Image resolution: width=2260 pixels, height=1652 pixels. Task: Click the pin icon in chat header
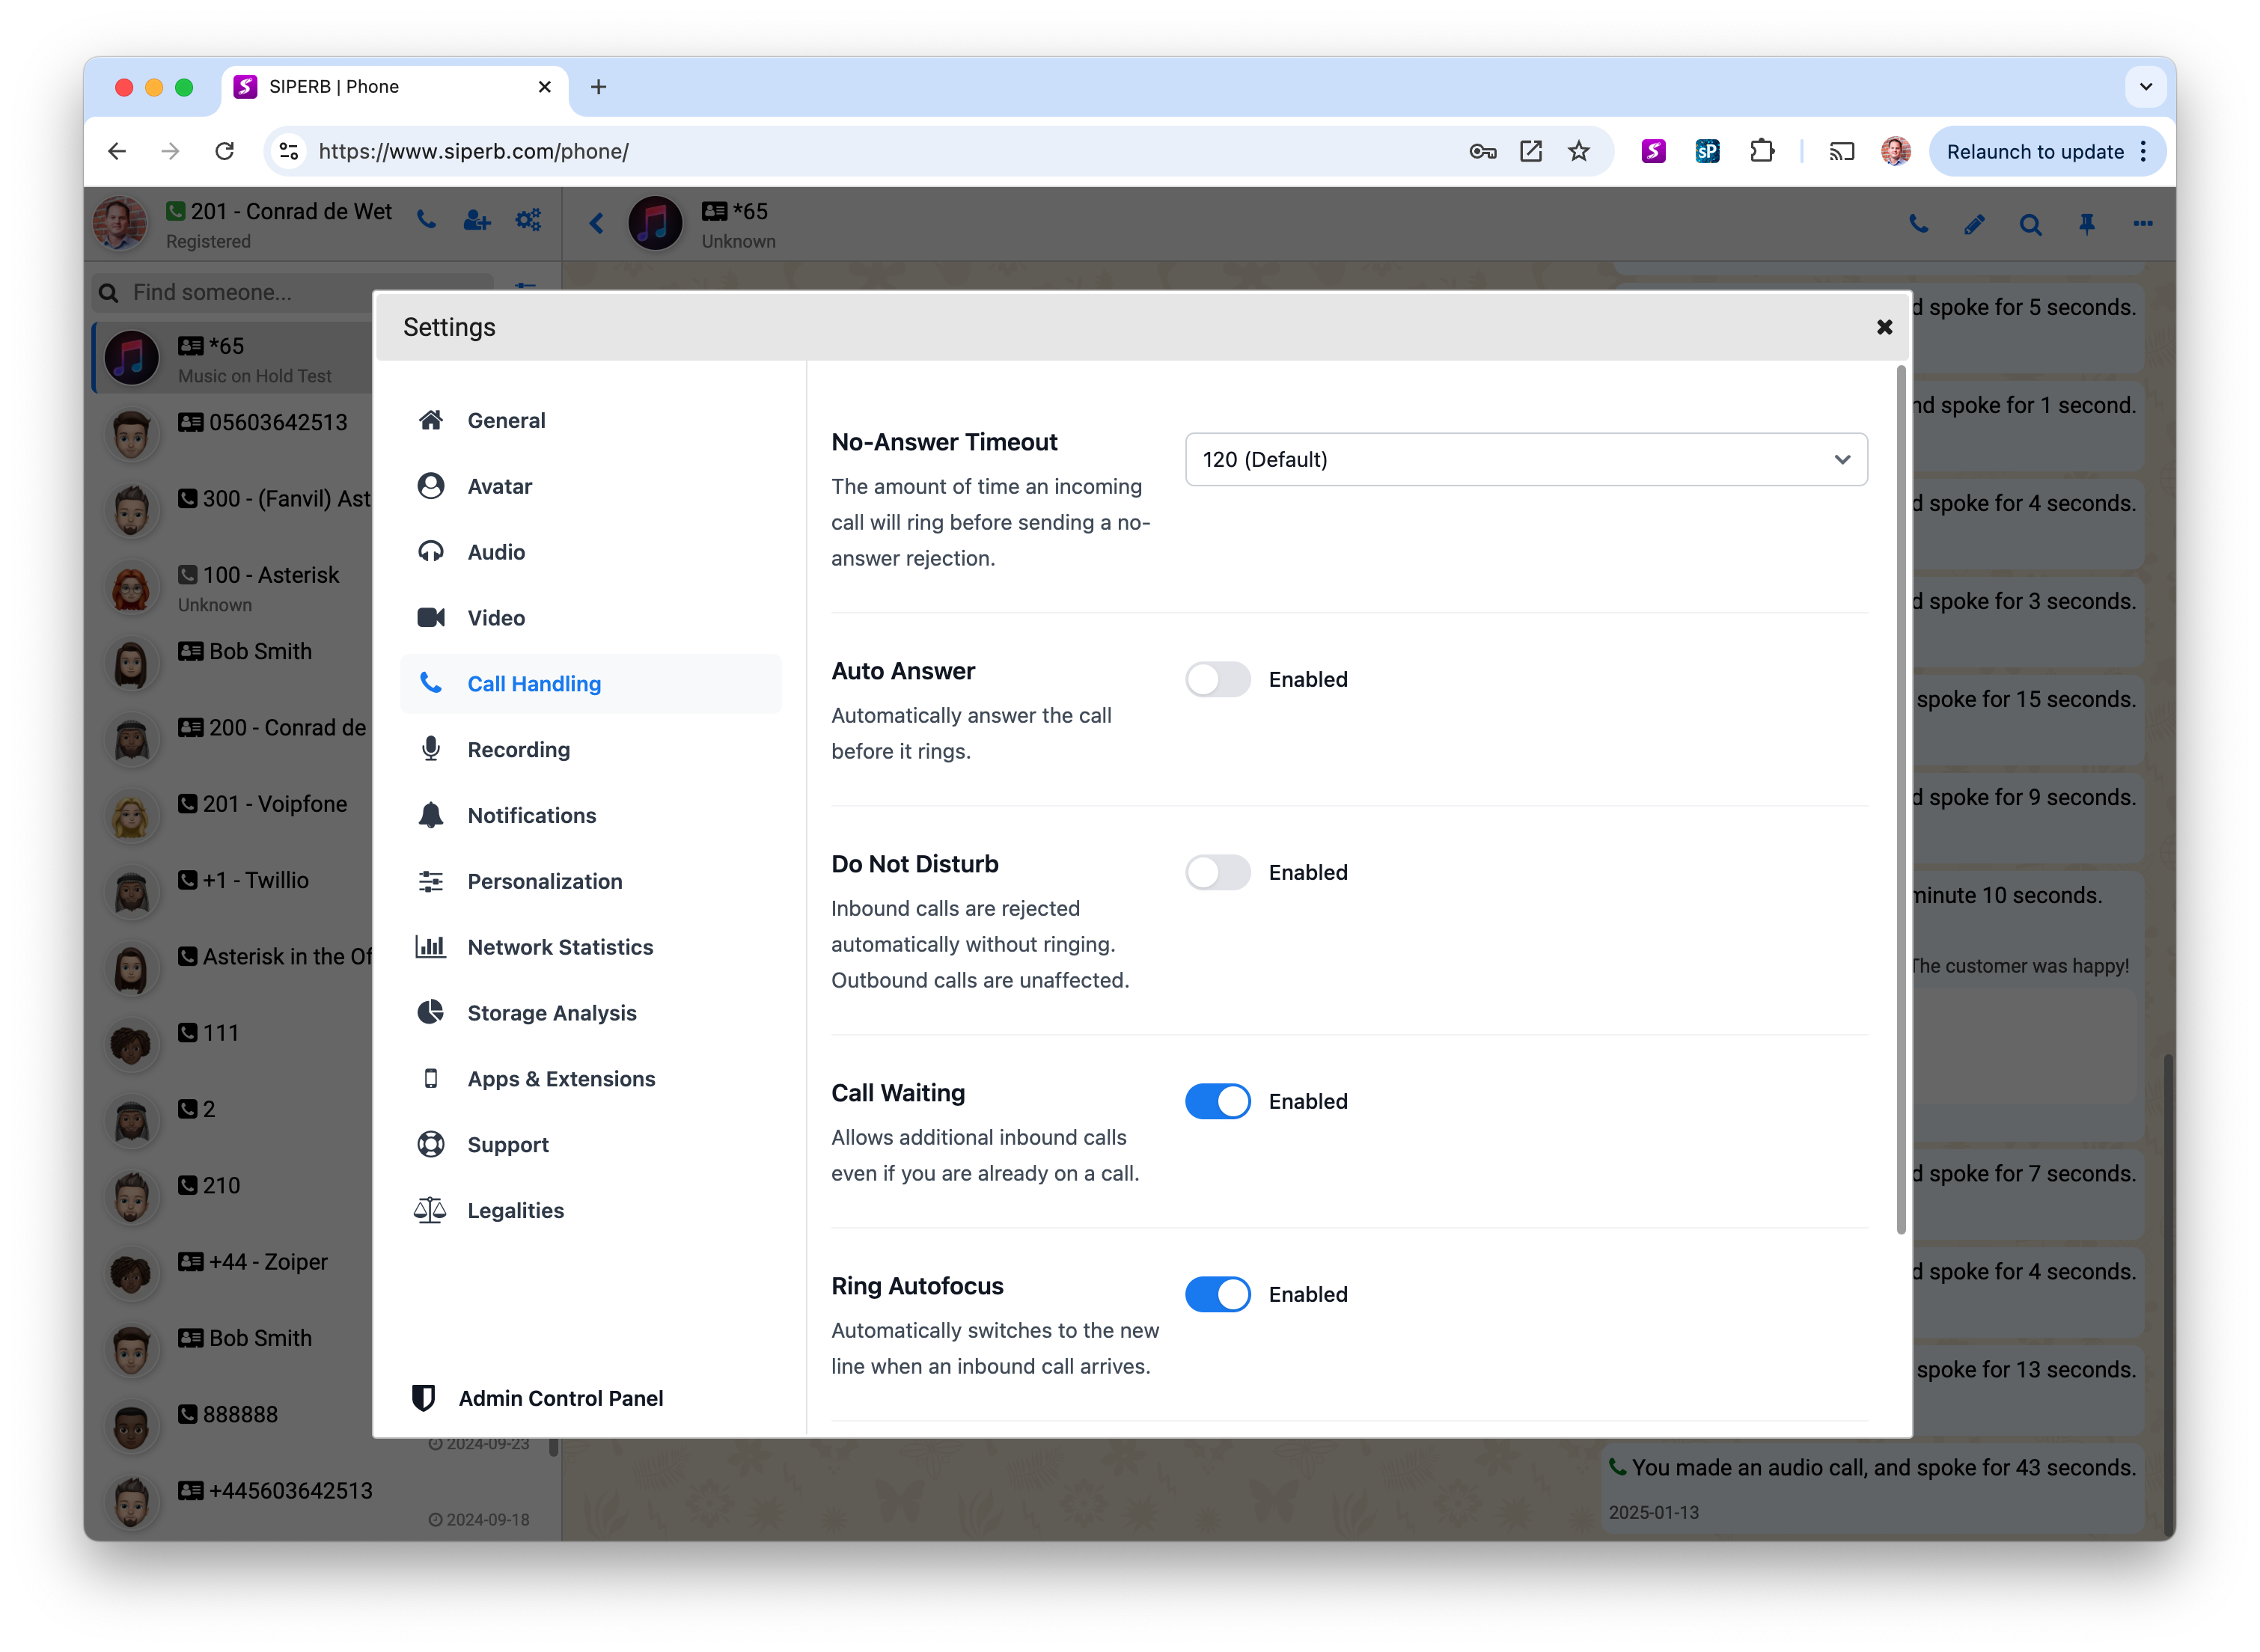coord(2087,224)
